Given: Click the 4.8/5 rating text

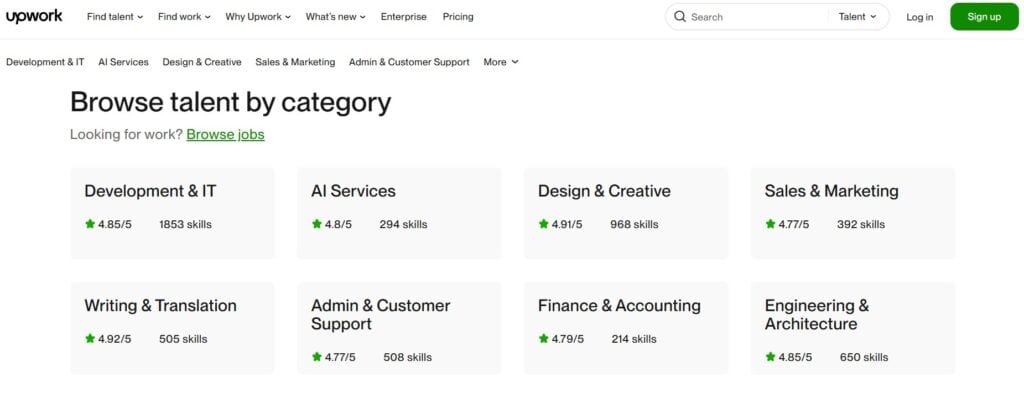Looking at the screenshot, I should coord(338,224).
